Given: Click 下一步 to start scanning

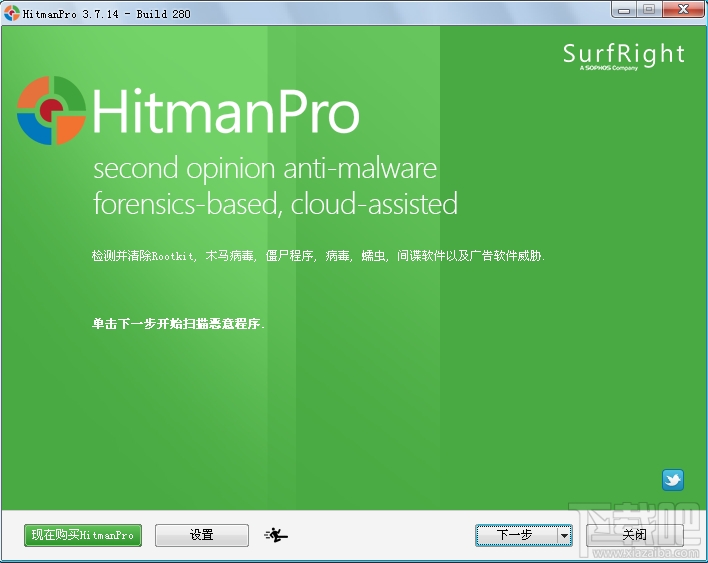Looking at the screenshot, I should (516, 535).
